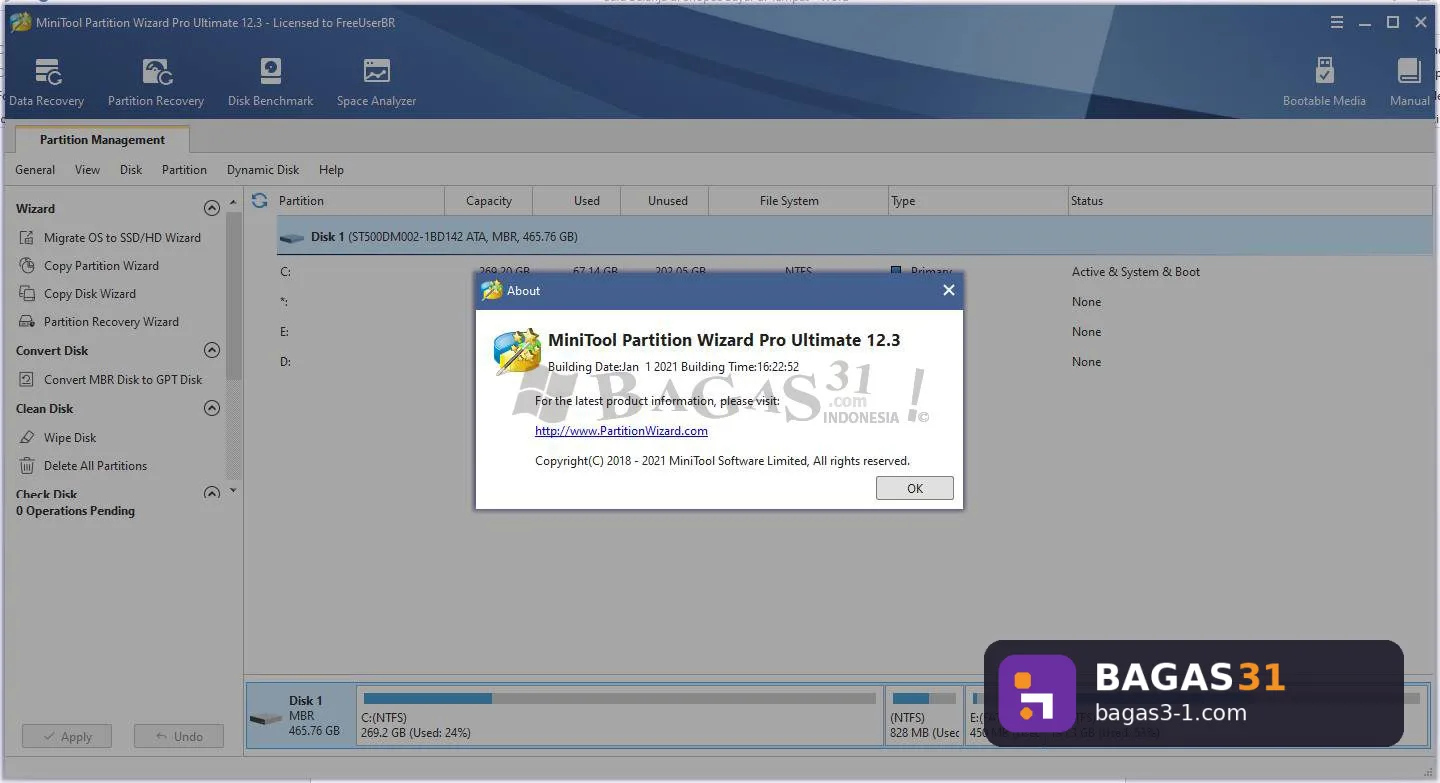This screenshot has width=1440, height=783.
Task: Create Bootable Media
Action: [x=1324, y=82]
